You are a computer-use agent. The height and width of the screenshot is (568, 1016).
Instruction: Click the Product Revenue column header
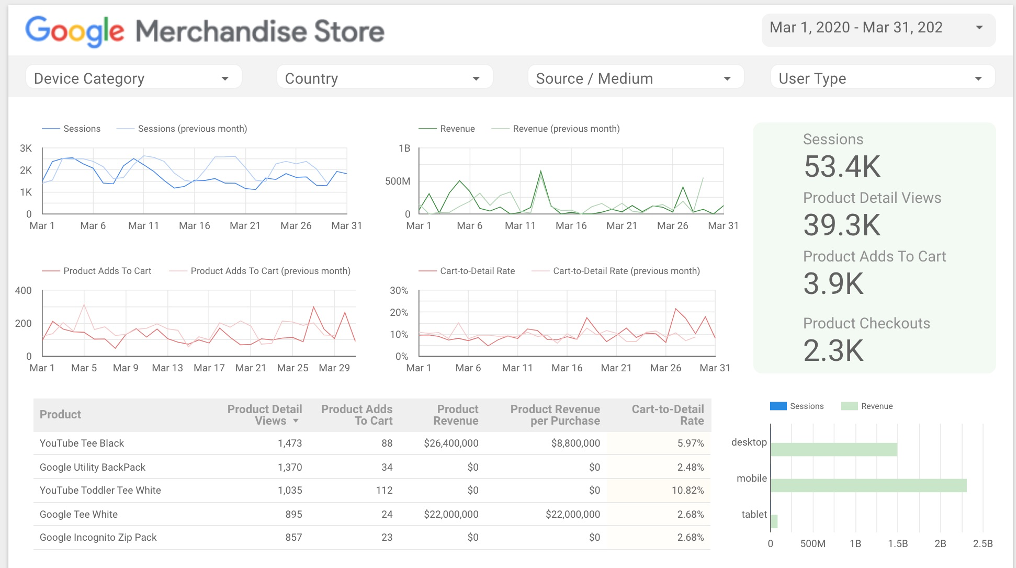457,415
